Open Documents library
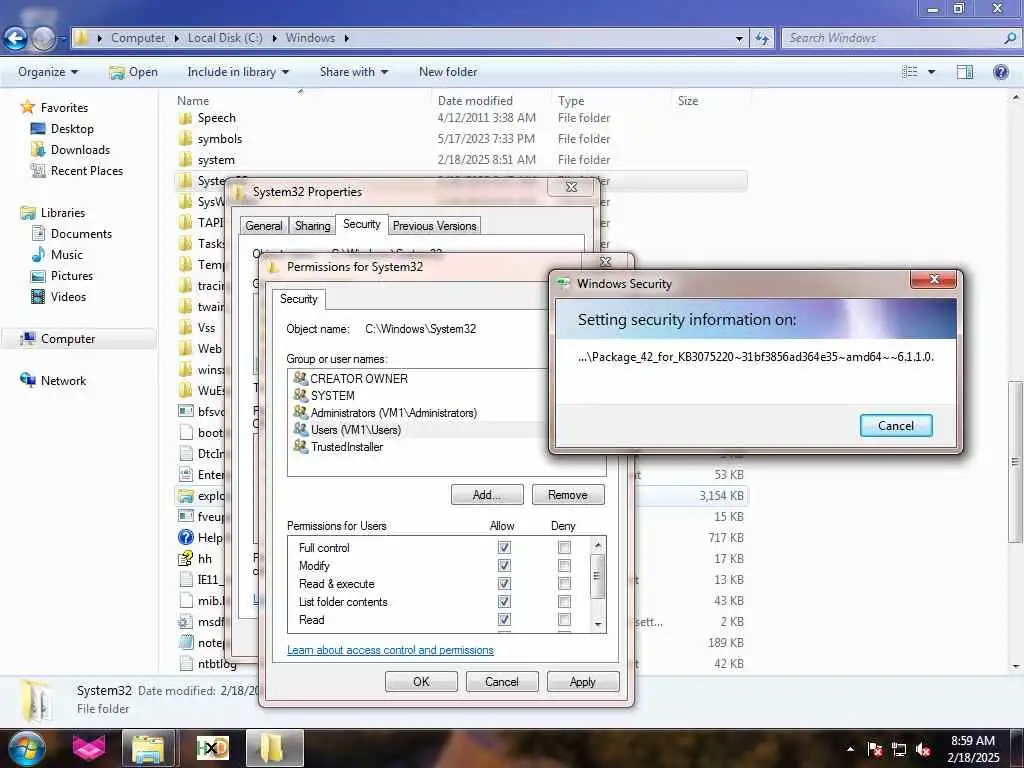Screen dimensions: 1024x768 (81, 234)
